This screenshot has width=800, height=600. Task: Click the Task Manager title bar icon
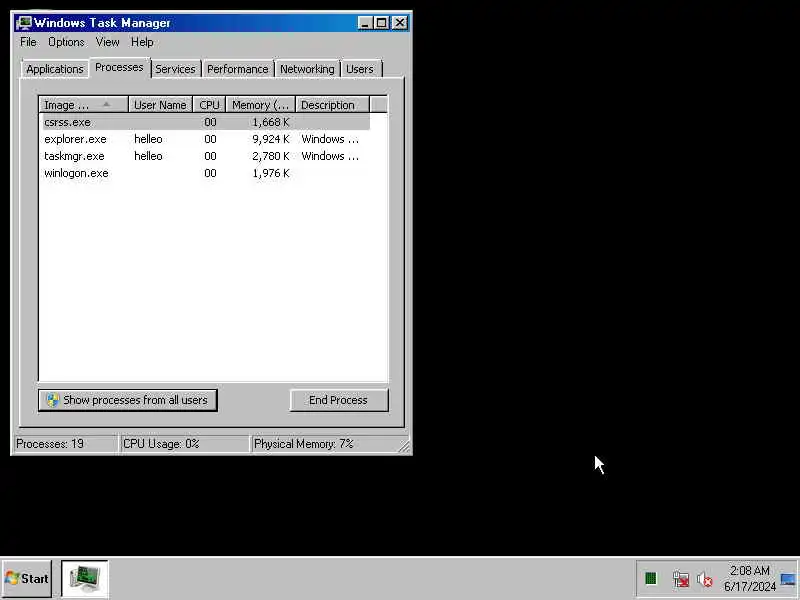click(23, 23)
